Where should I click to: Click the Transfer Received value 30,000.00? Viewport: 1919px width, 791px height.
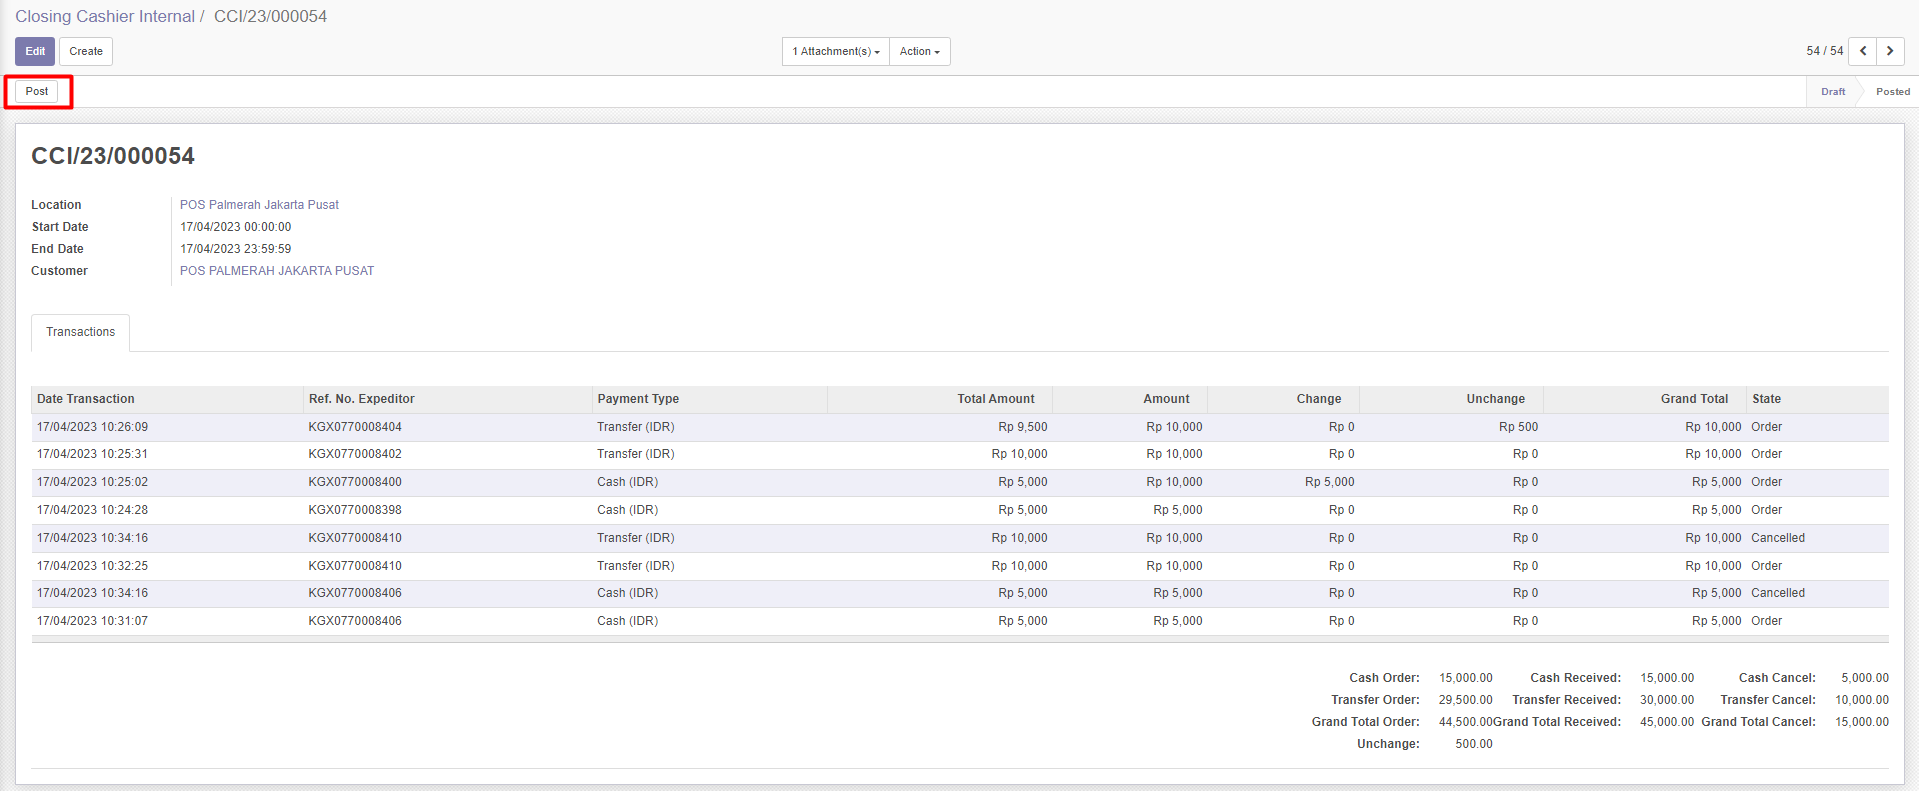point(1667,700)
